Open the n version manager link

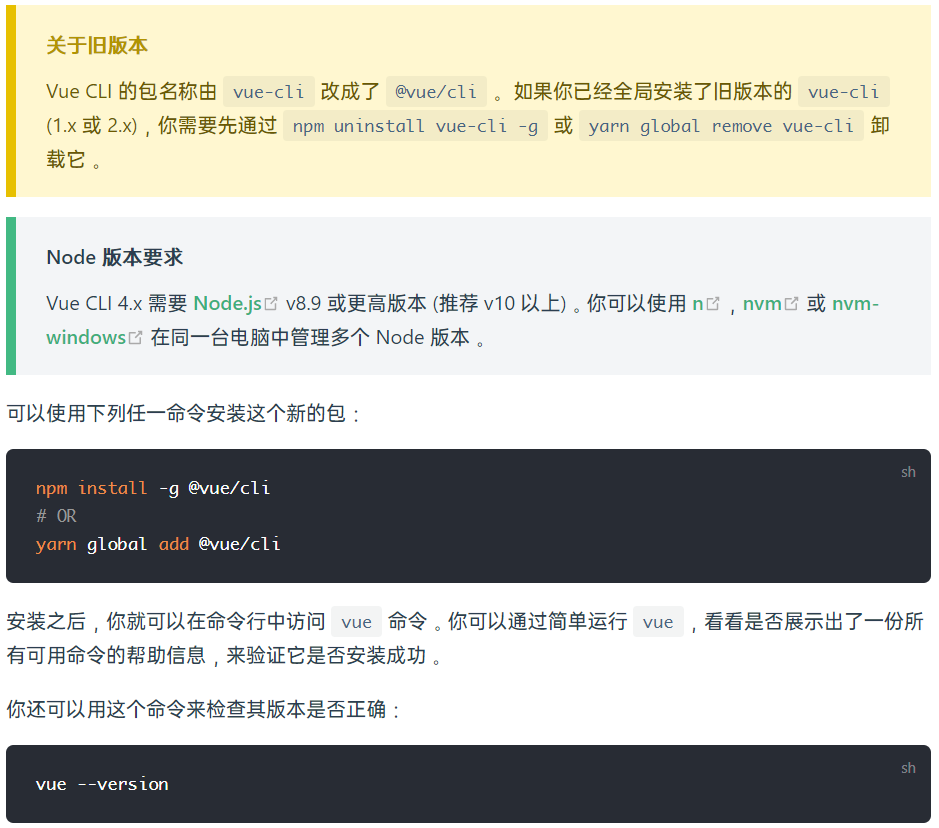(698, 304)
